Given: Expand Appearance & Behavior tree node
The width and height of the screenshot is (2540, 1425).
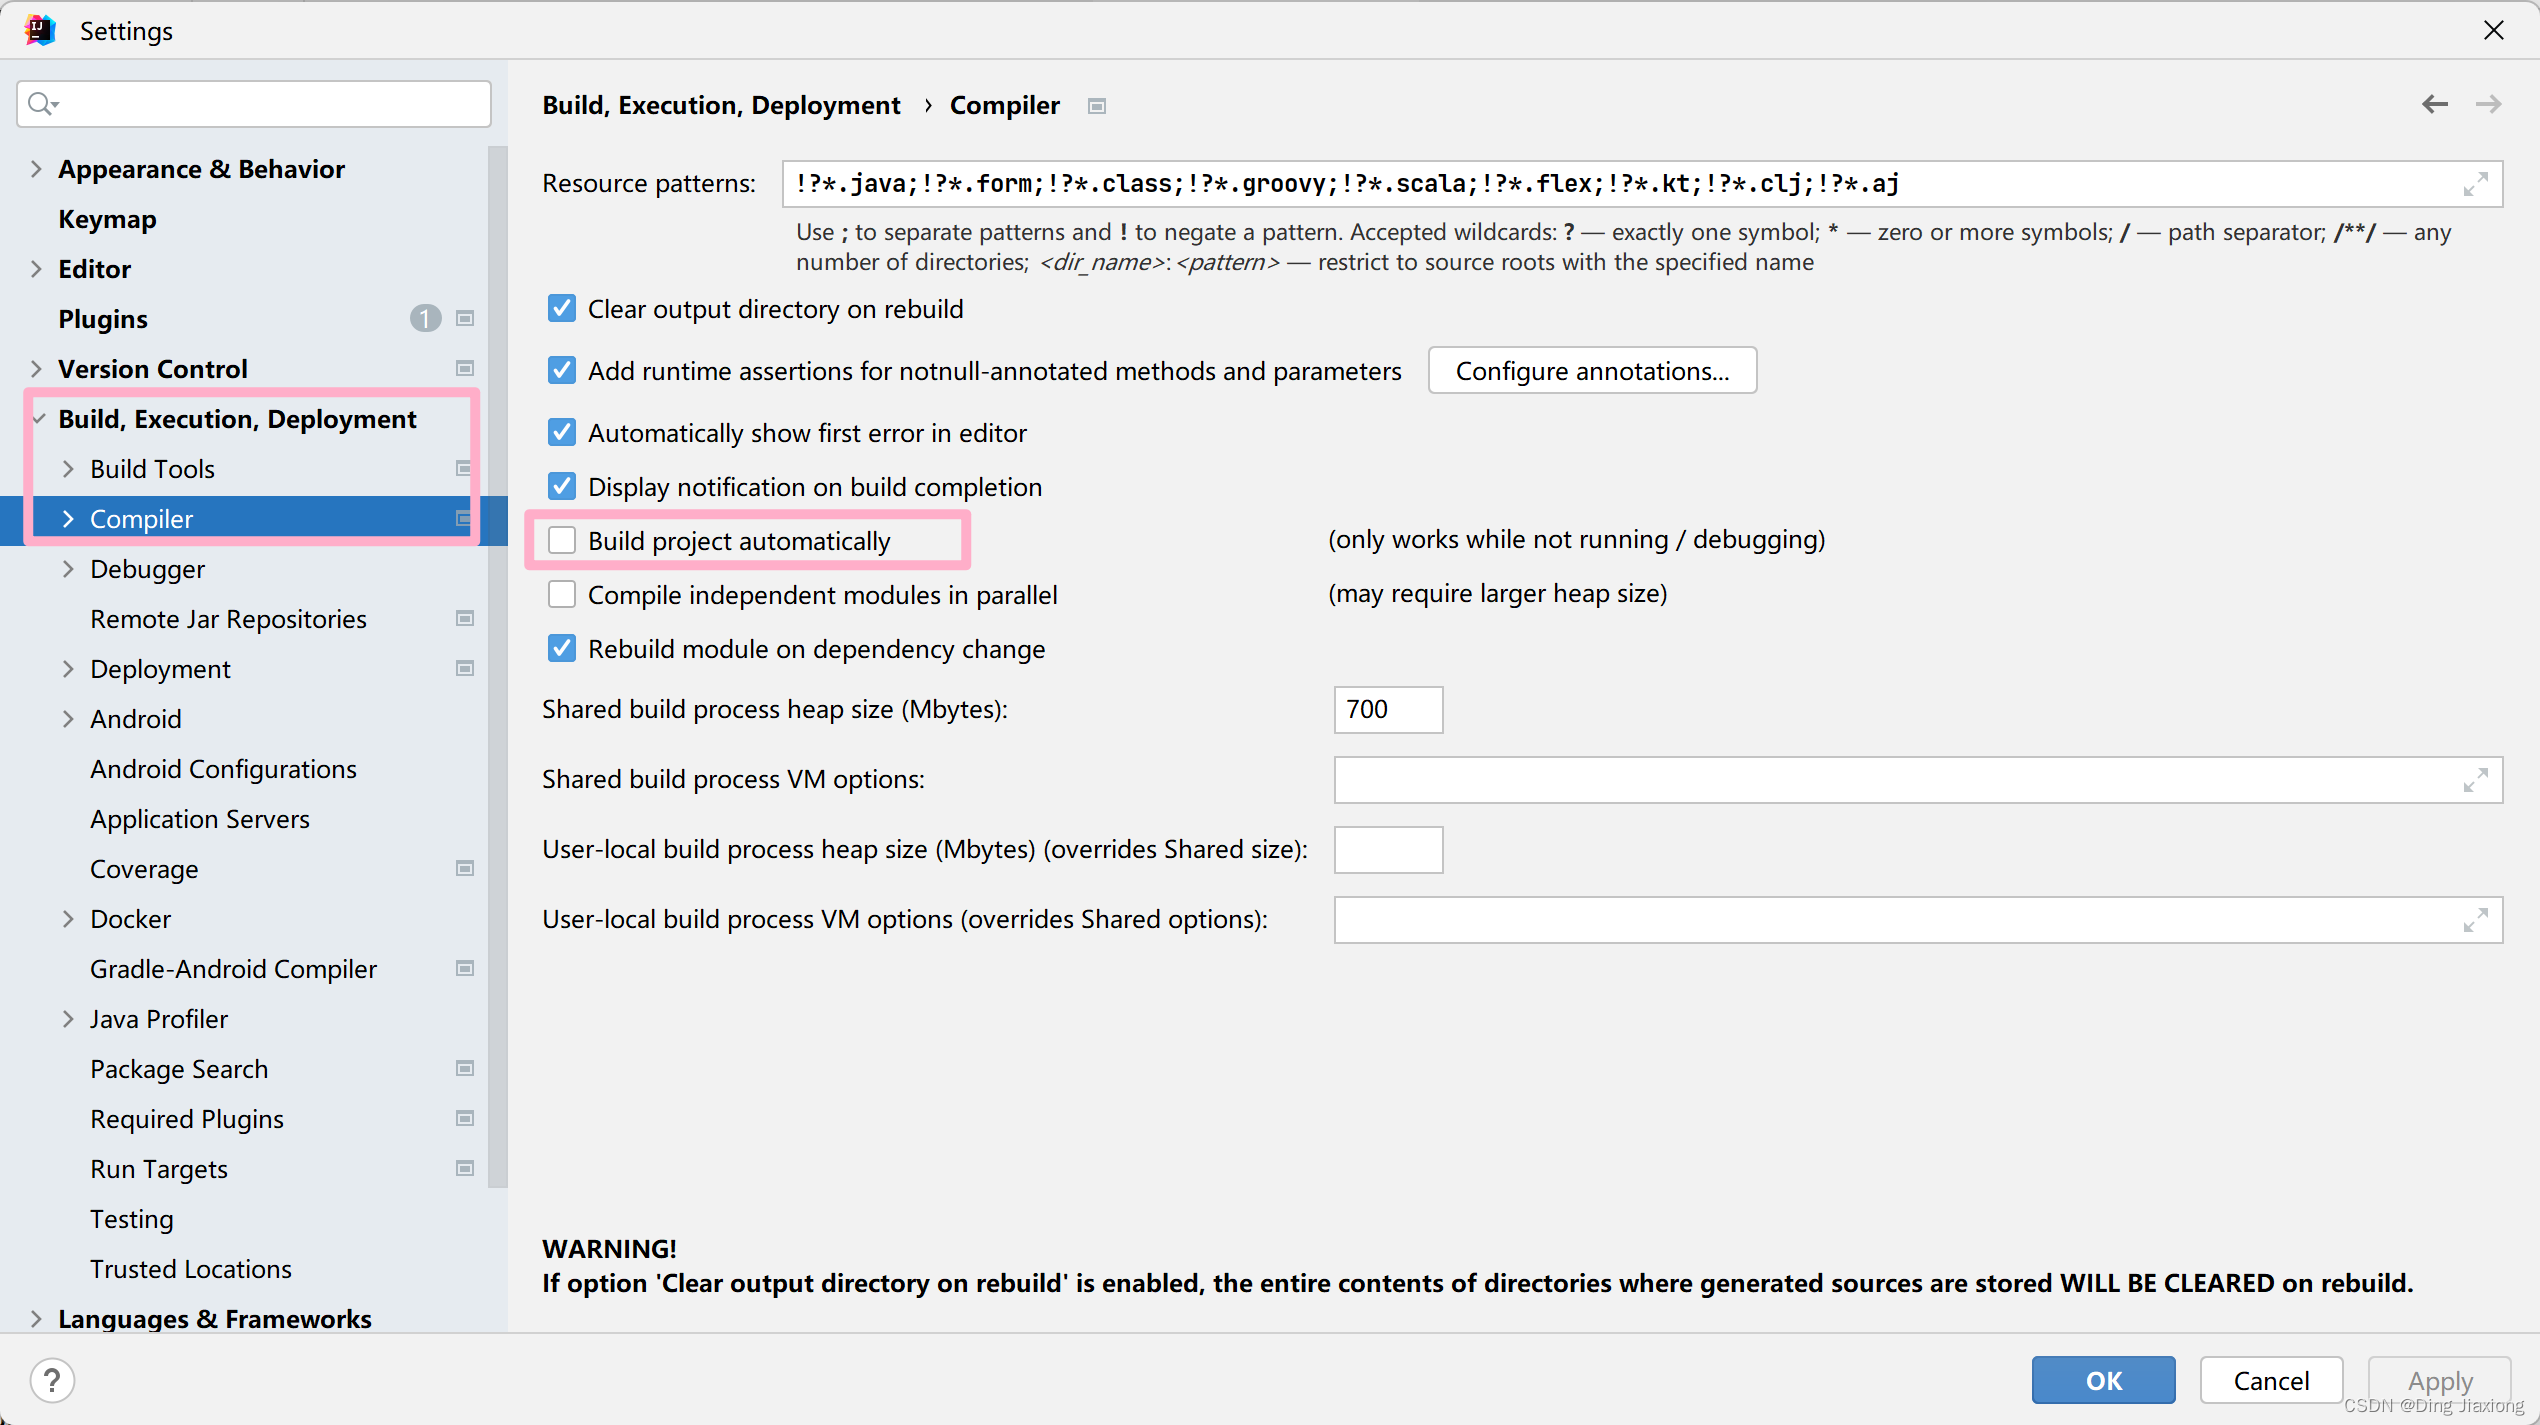Looking at the screenshot, I should [x=36, y=169].
